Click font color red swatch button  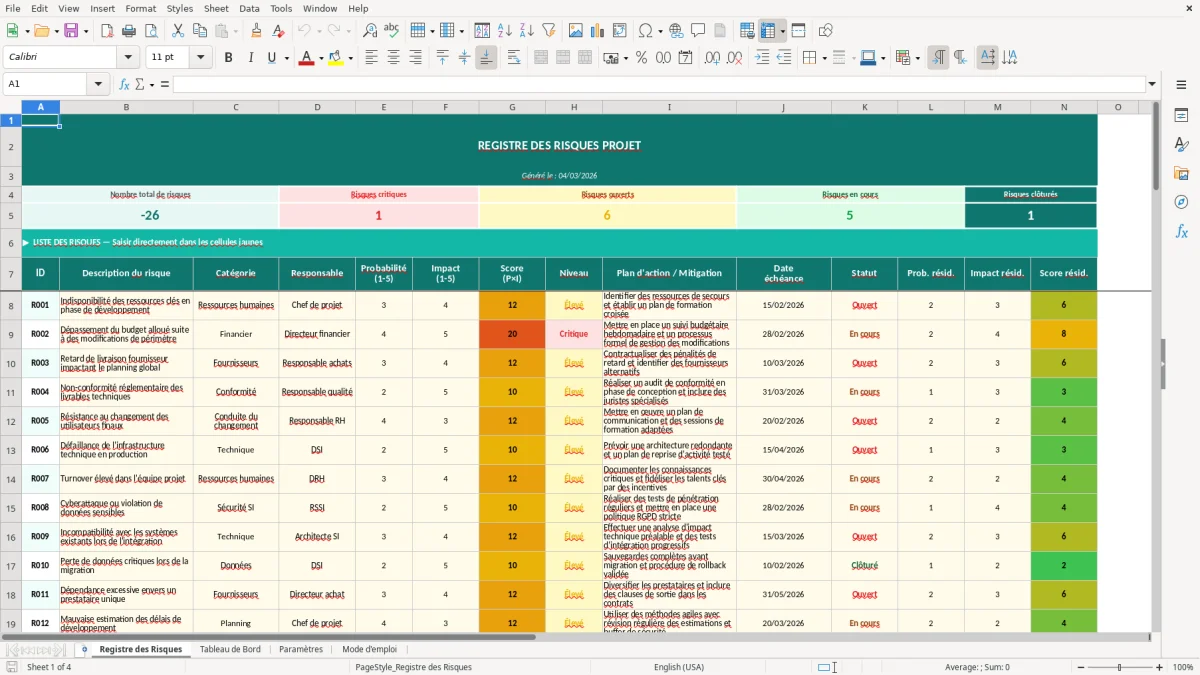tap(306, 58)
